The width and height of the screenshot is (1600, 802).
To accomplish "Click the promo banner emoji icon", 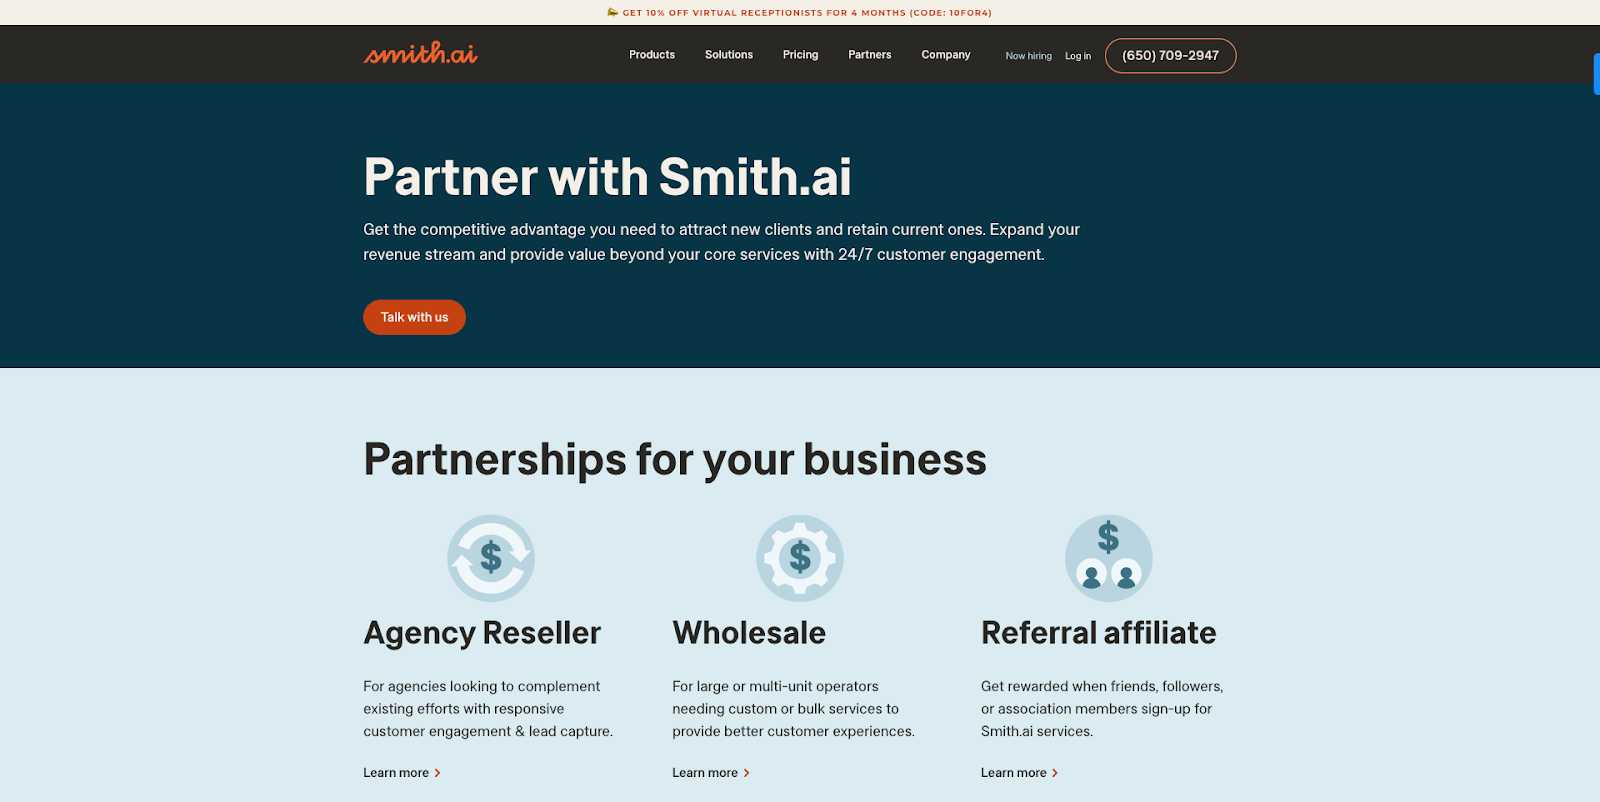I will 613,12.
